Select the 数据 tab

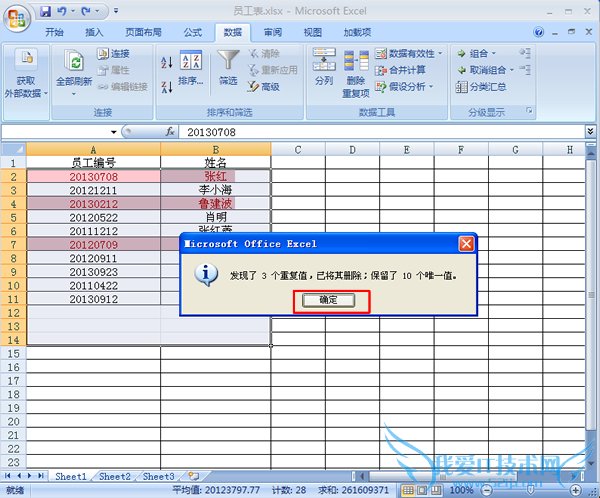[233, 33]
